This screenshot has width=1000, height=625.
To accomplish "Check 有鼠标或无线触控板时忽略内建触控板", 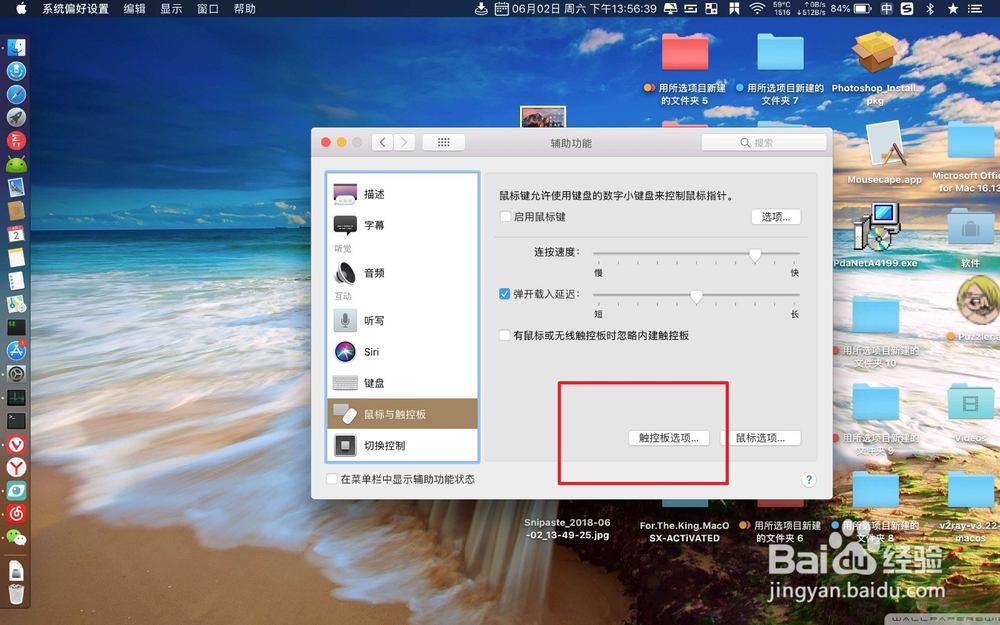I will click(505, 335).
